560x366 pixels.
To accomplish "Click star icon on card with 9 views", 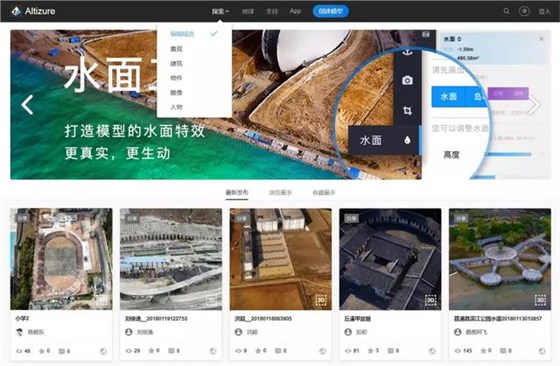I will coord(258,351).
